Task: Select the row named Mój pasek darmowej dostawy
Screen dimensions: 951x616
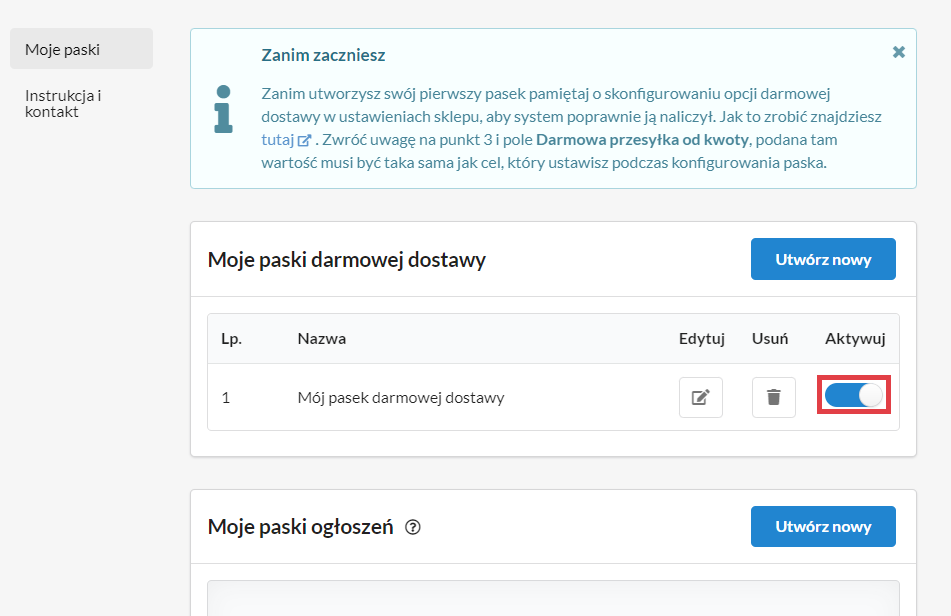Action: point(400,397)
